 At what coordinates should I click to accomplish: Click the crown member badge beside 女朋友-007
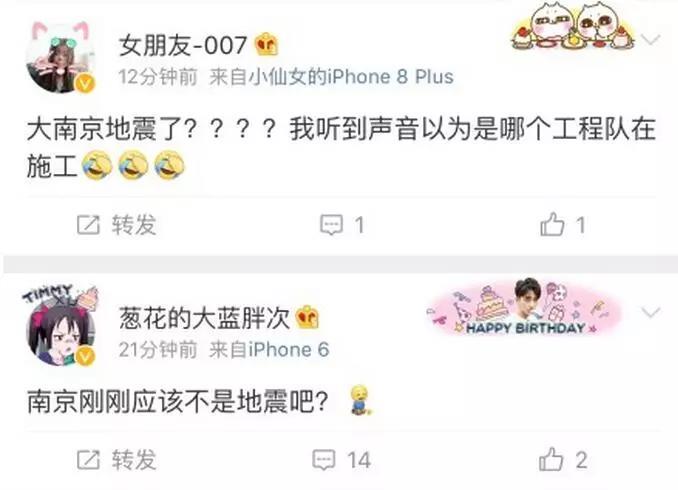[266, 45]
